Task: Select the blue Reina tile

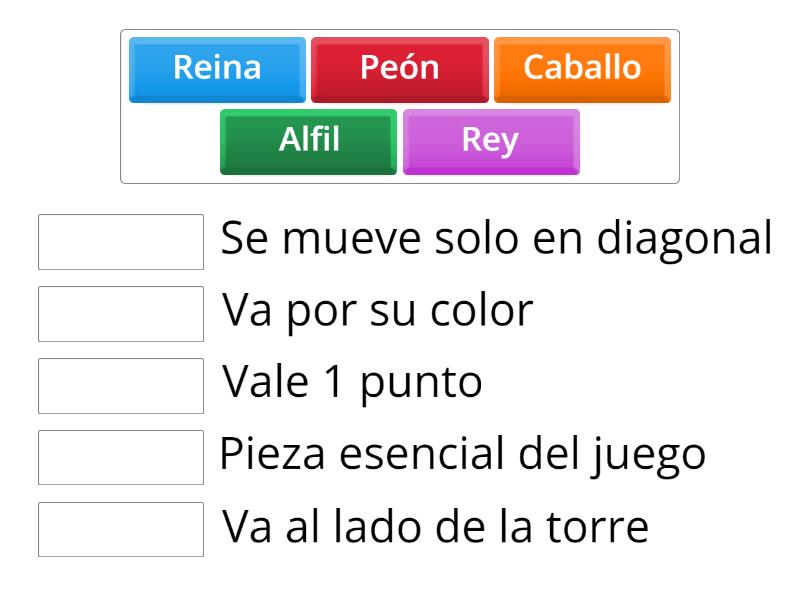Action: 217,69
